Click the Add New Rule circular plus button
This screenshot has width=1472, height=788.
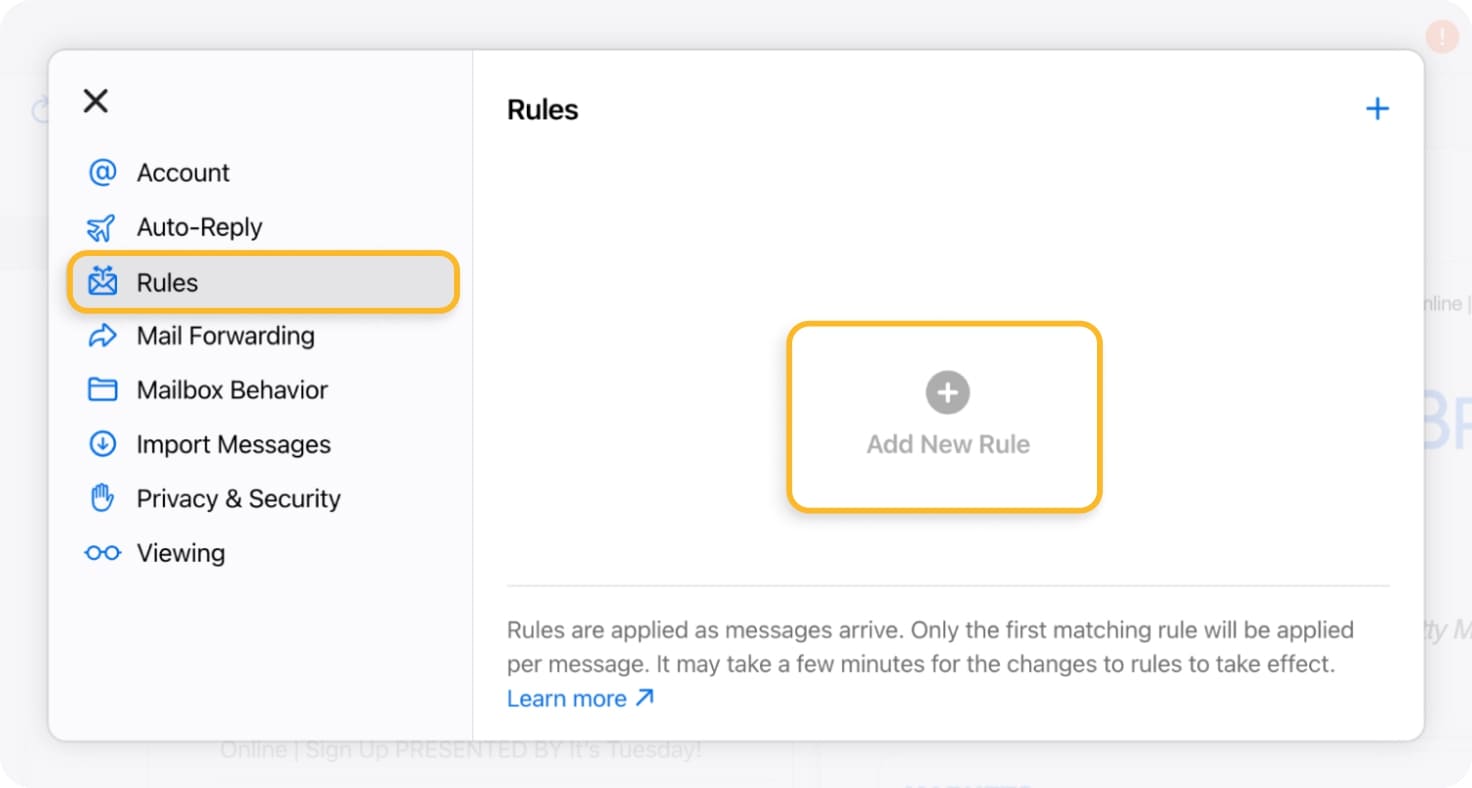click(946, 392)
